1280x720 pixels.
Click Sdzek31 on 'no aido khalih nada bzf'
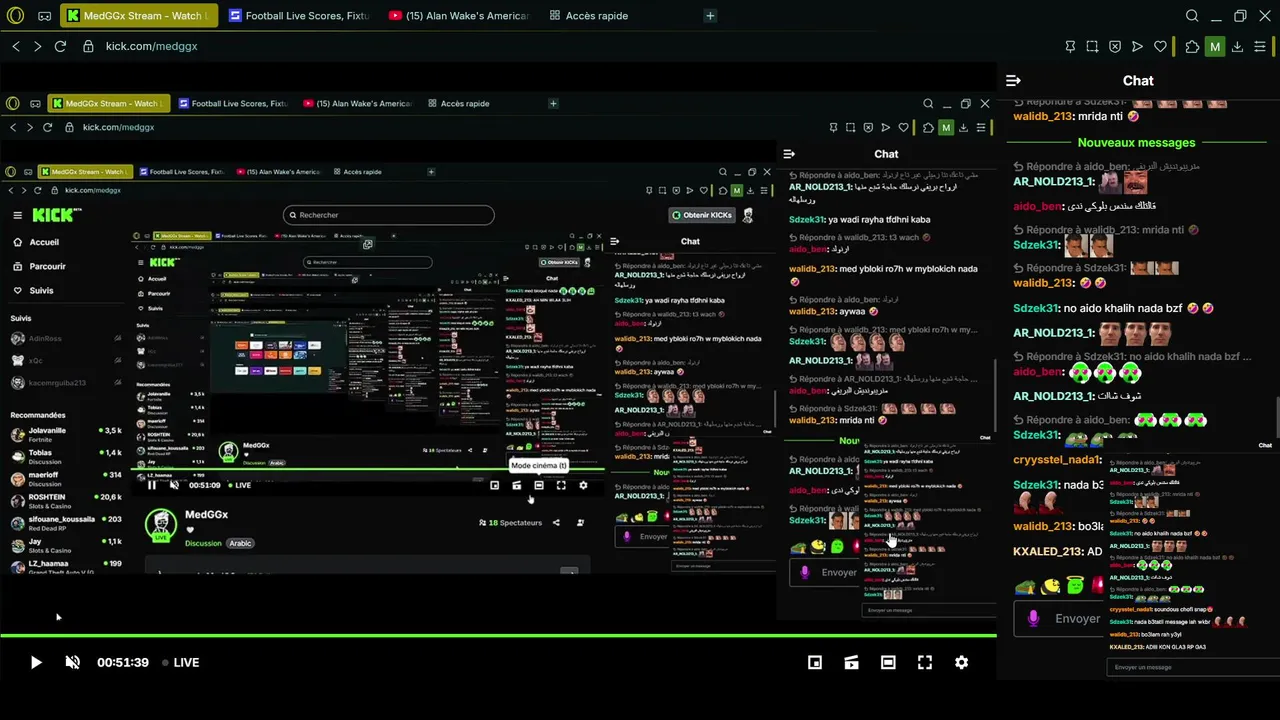(1035, 308)
